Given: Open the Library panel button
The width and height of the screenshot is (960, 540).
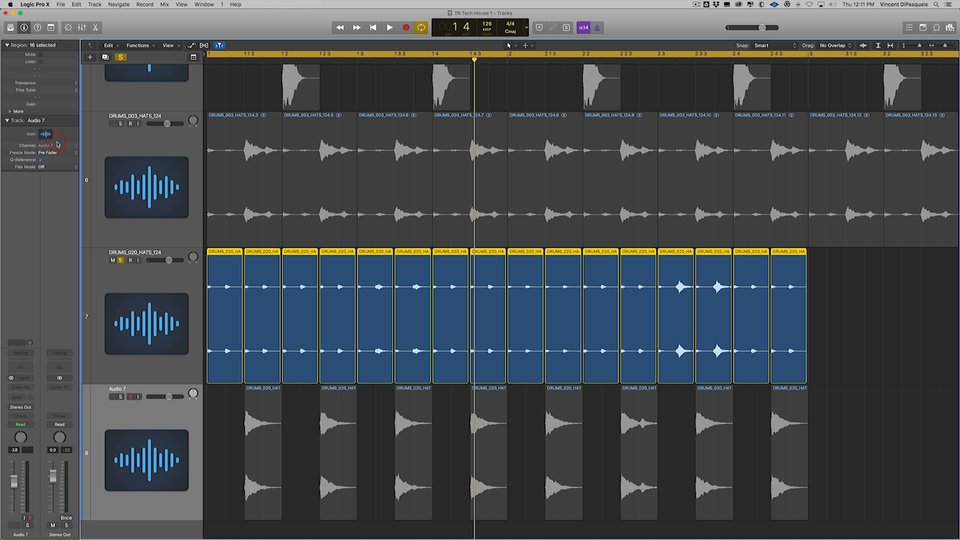Looking at the screenshot, I should point(10,28).
